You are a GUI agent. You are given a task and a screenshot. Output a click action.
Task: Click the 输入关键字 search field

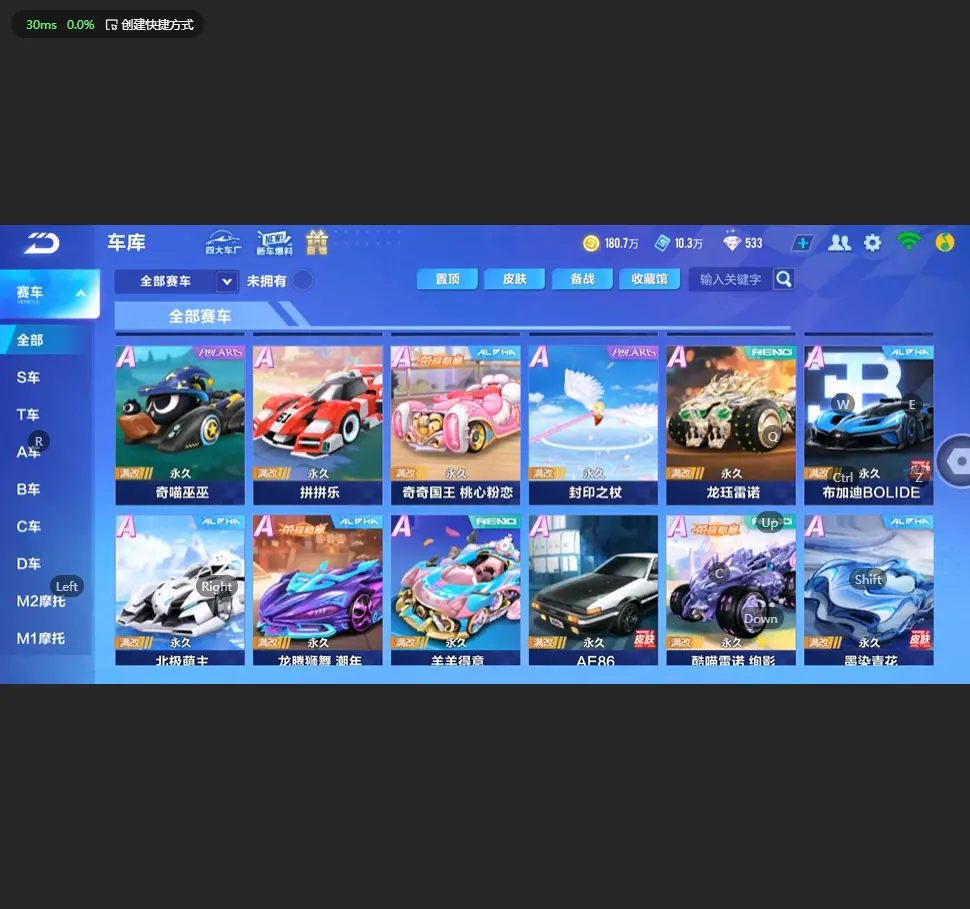tap(731, 280)
